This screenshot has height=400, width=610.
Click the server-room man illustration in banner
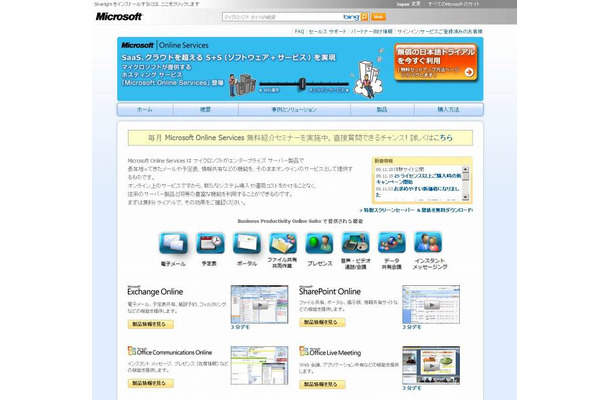(242, 85)
